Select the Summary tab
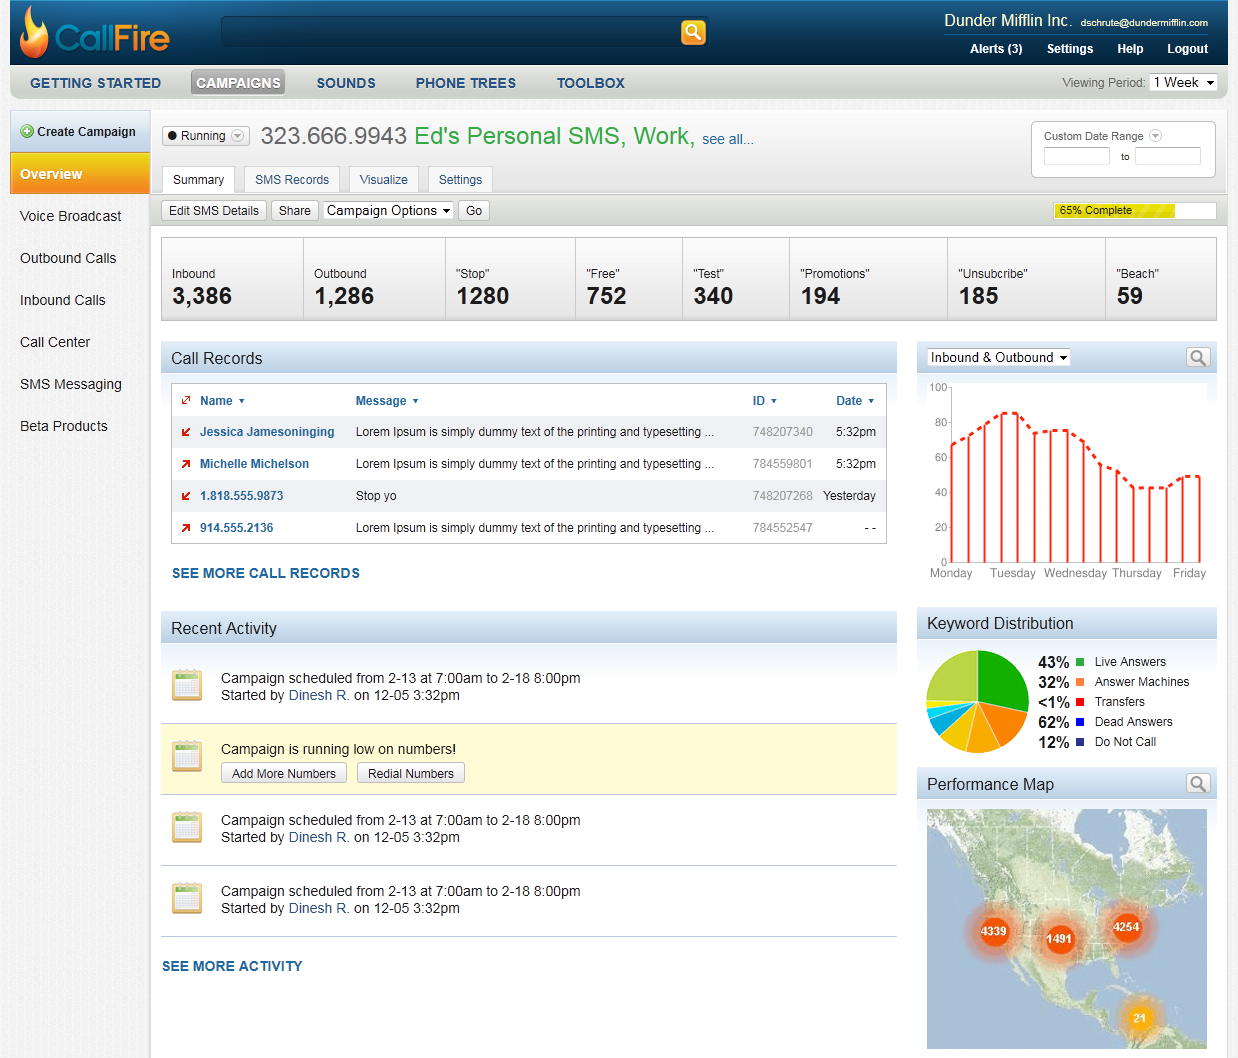This screenshot has height=1058, width=1238. [x=198, y=180]
